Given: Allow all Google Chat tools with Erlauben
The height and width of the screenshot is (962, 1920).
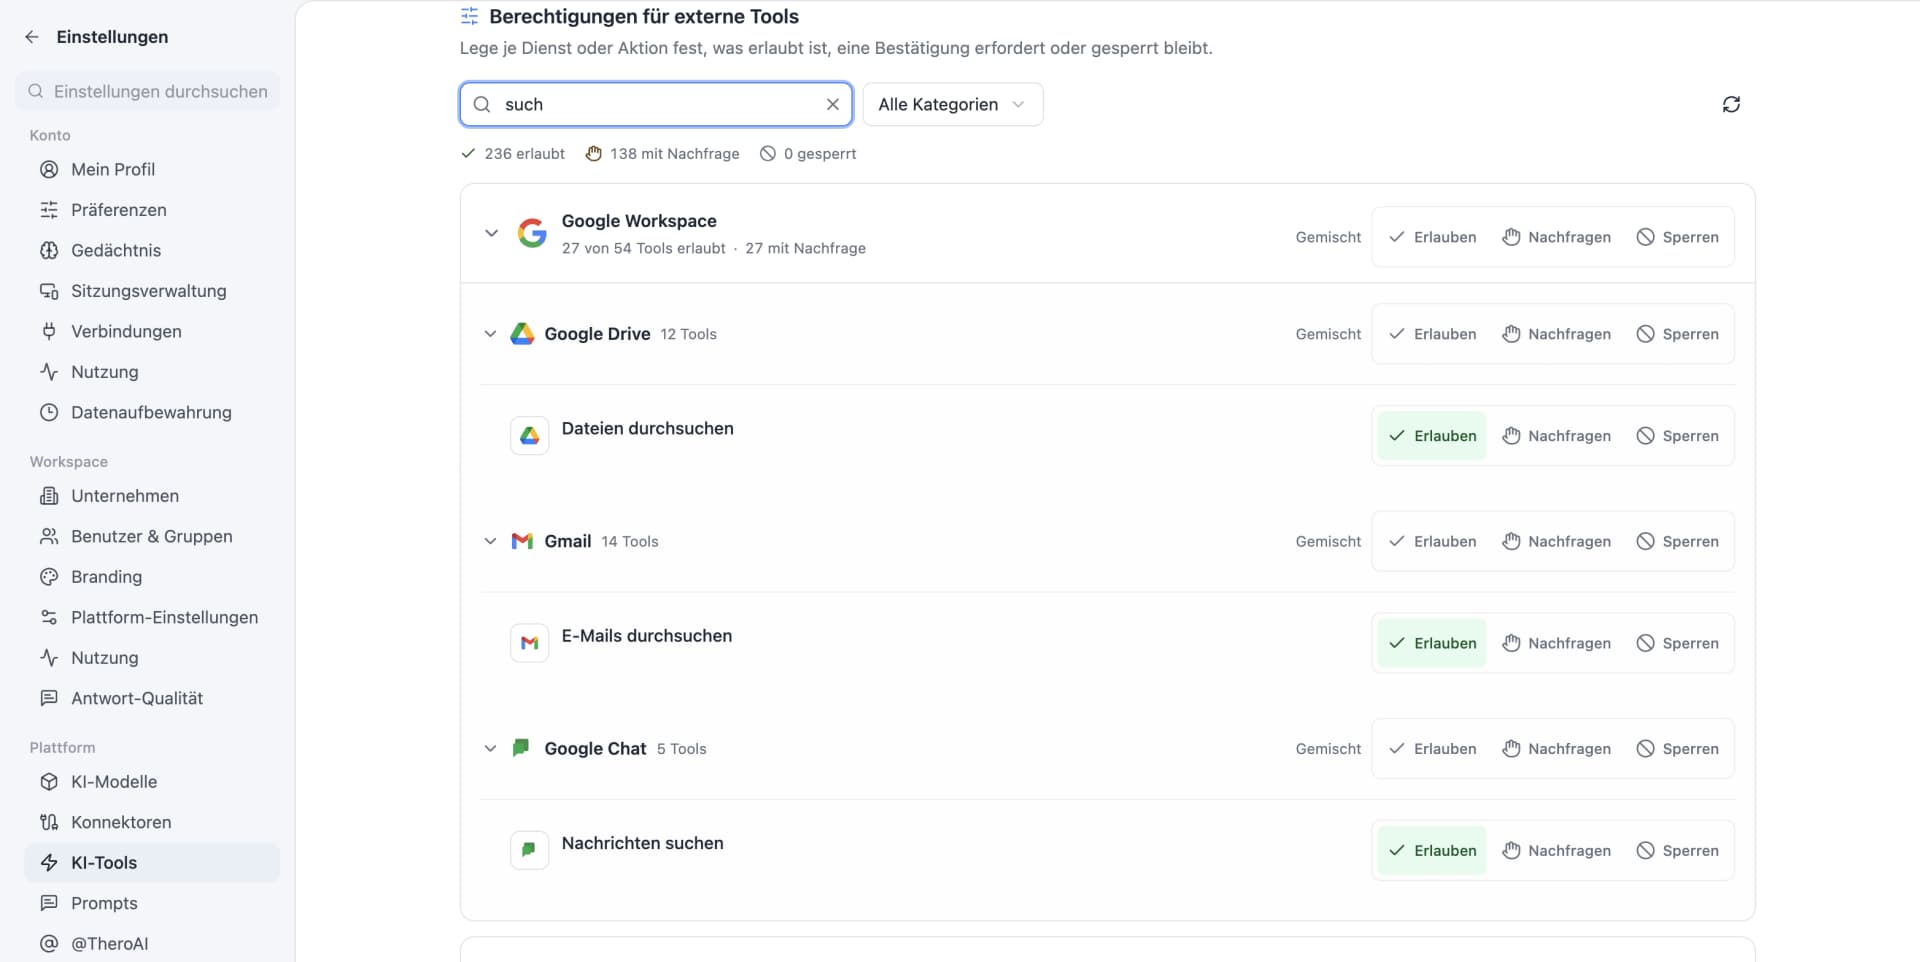Looking at the screenshot, I should coord(1432,748).
